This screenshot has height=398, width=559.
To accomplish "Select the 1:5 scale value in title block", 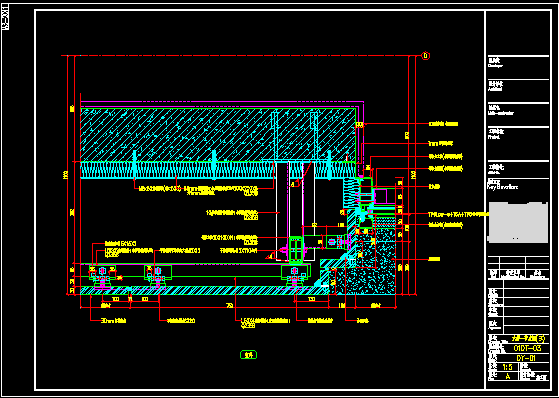I will (508, 367).
